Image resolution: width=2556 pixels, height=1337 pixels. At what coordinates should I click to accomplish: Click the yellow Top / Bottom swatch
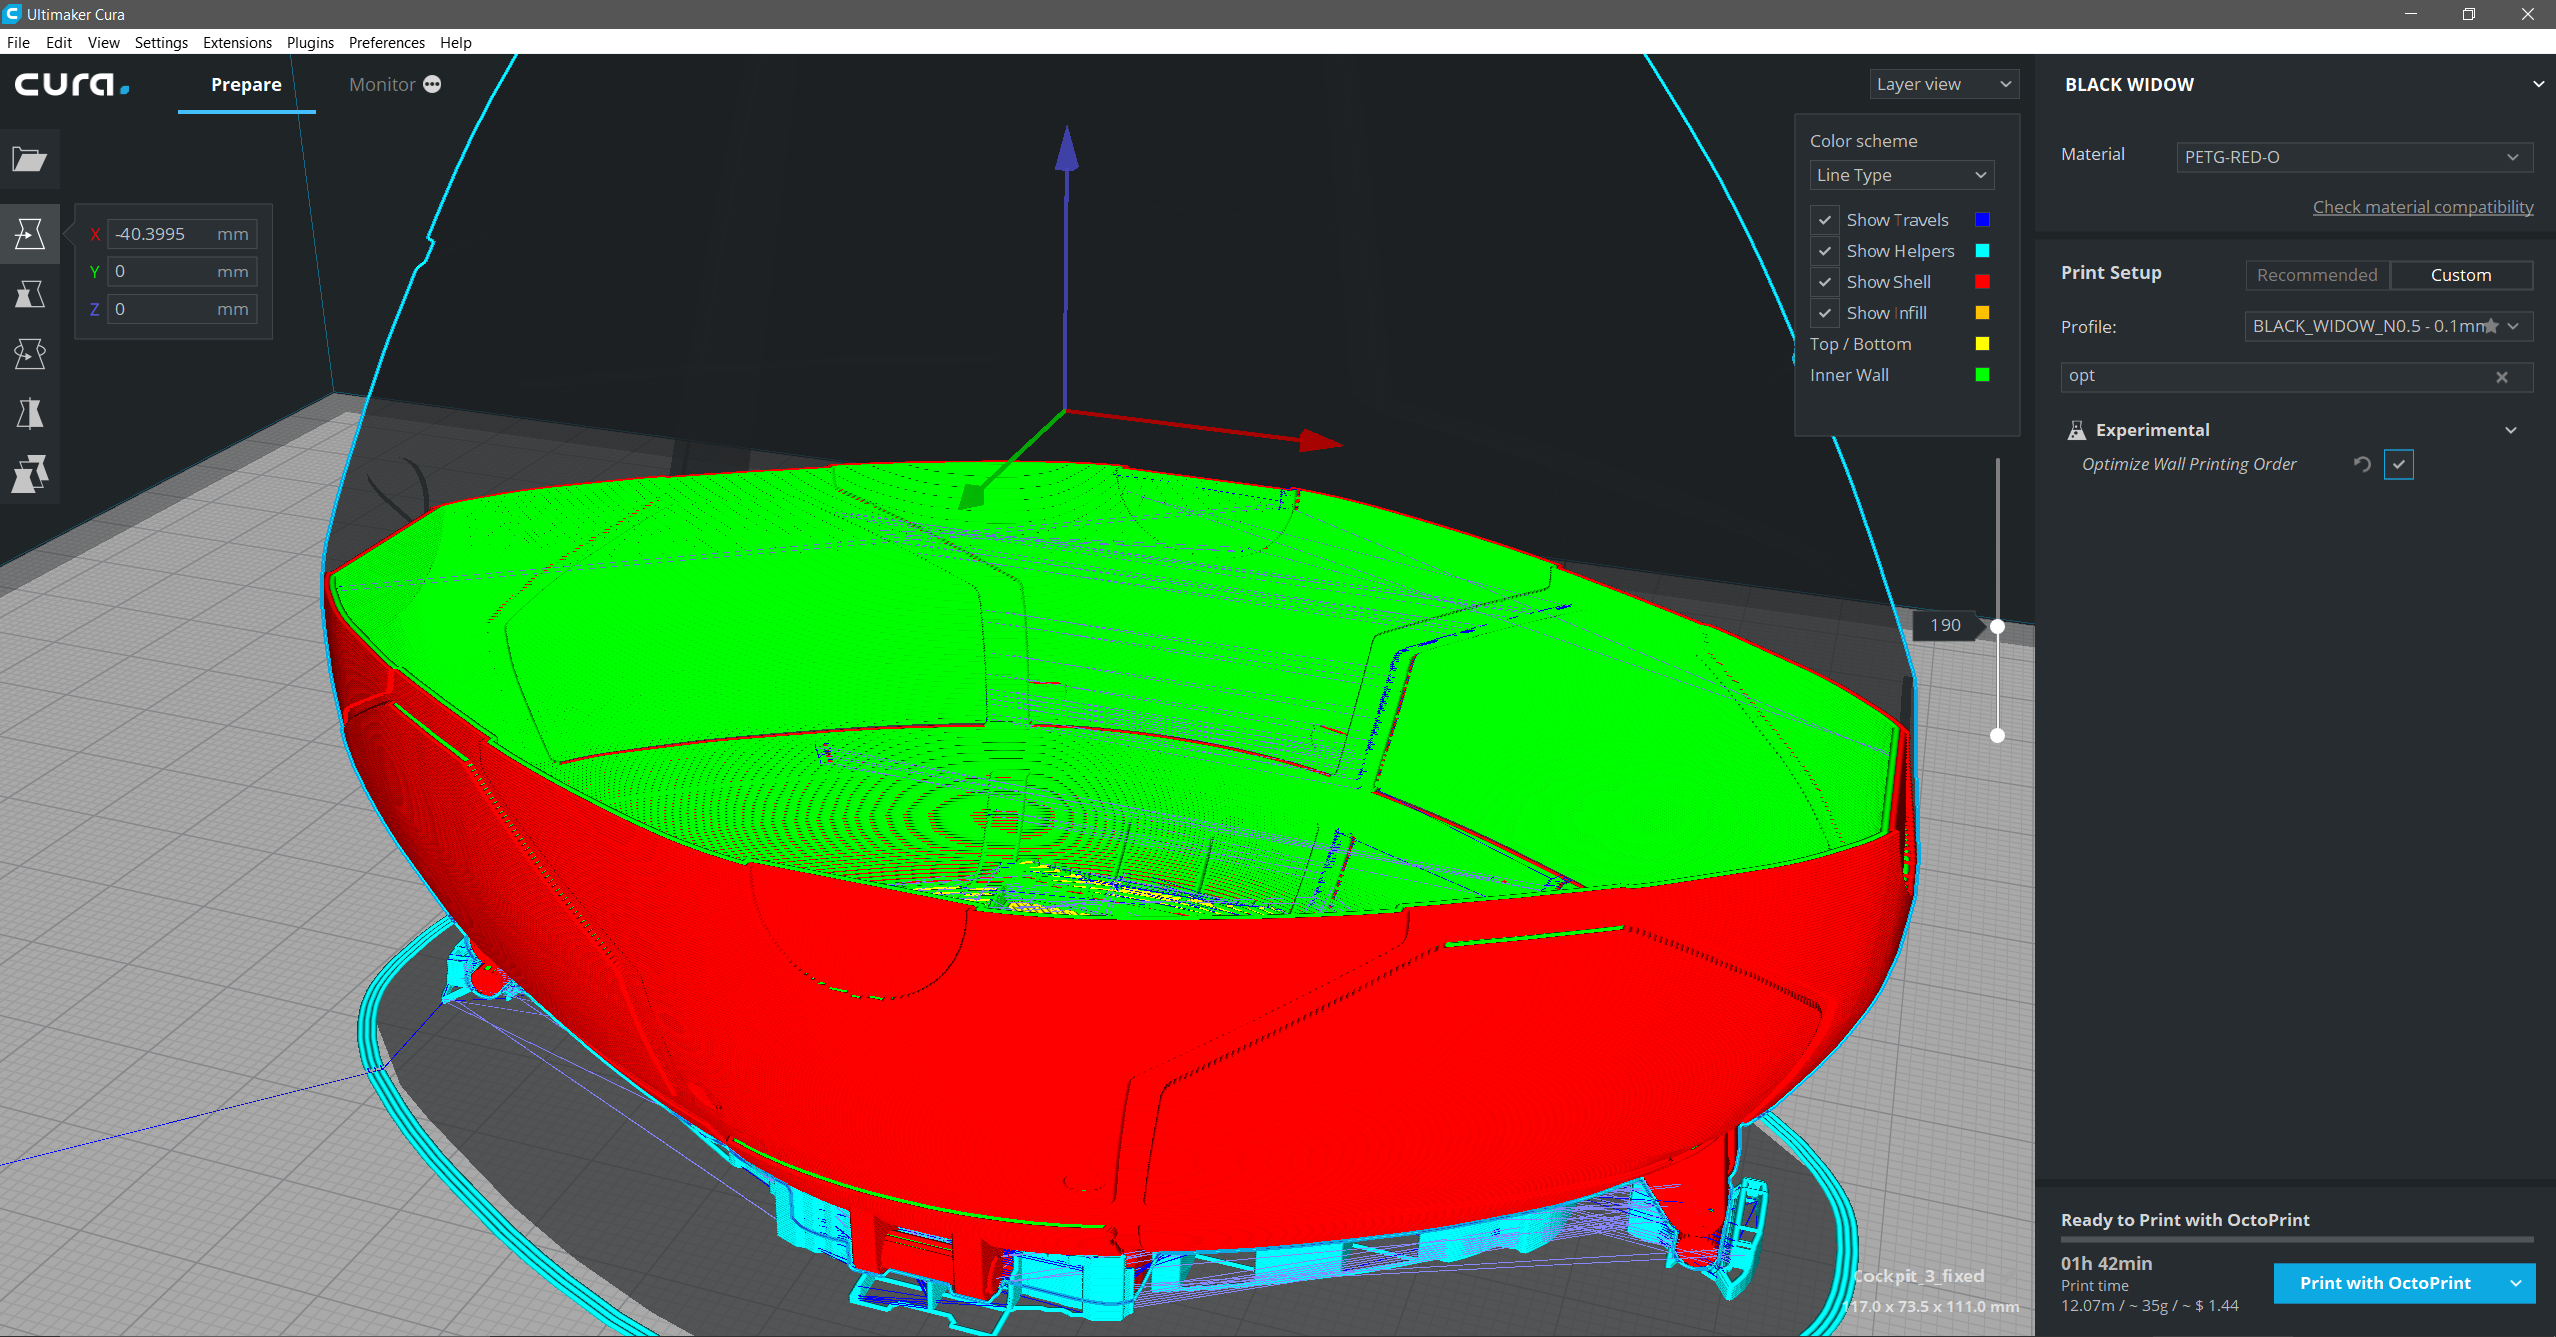1982,344
